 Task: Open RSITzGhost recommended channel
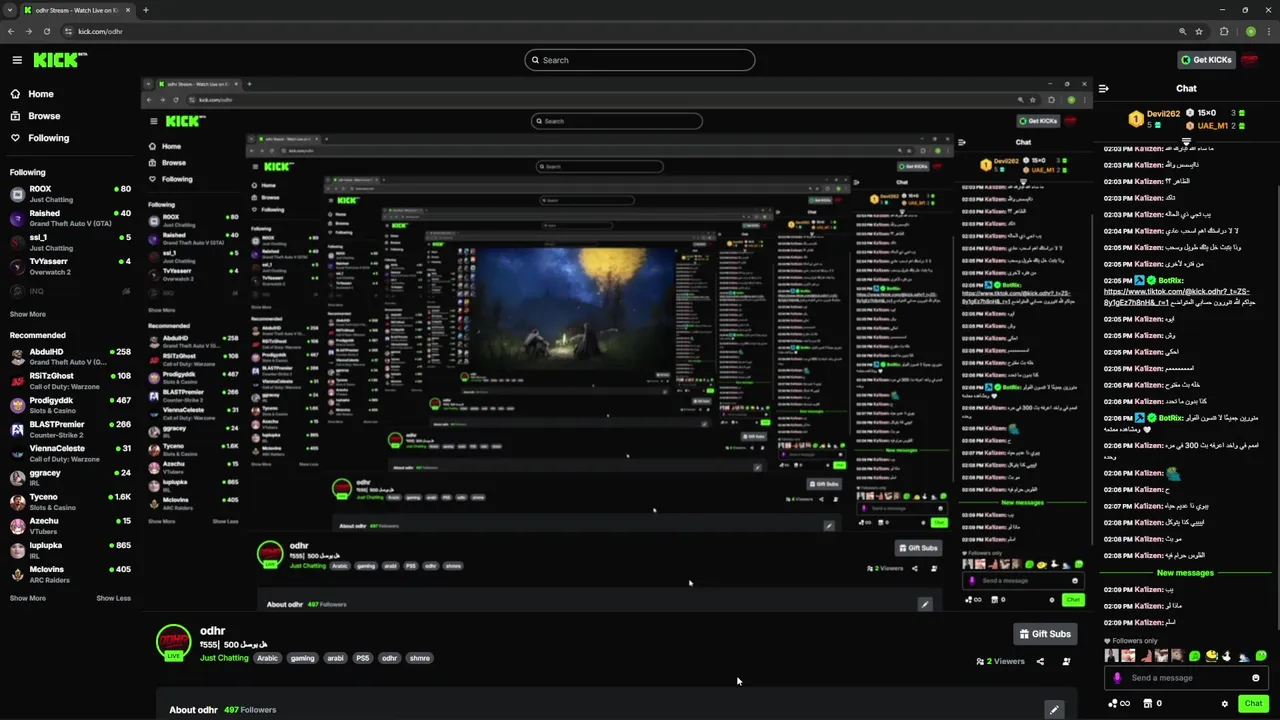pyautogui.click(x=70, y=380)
